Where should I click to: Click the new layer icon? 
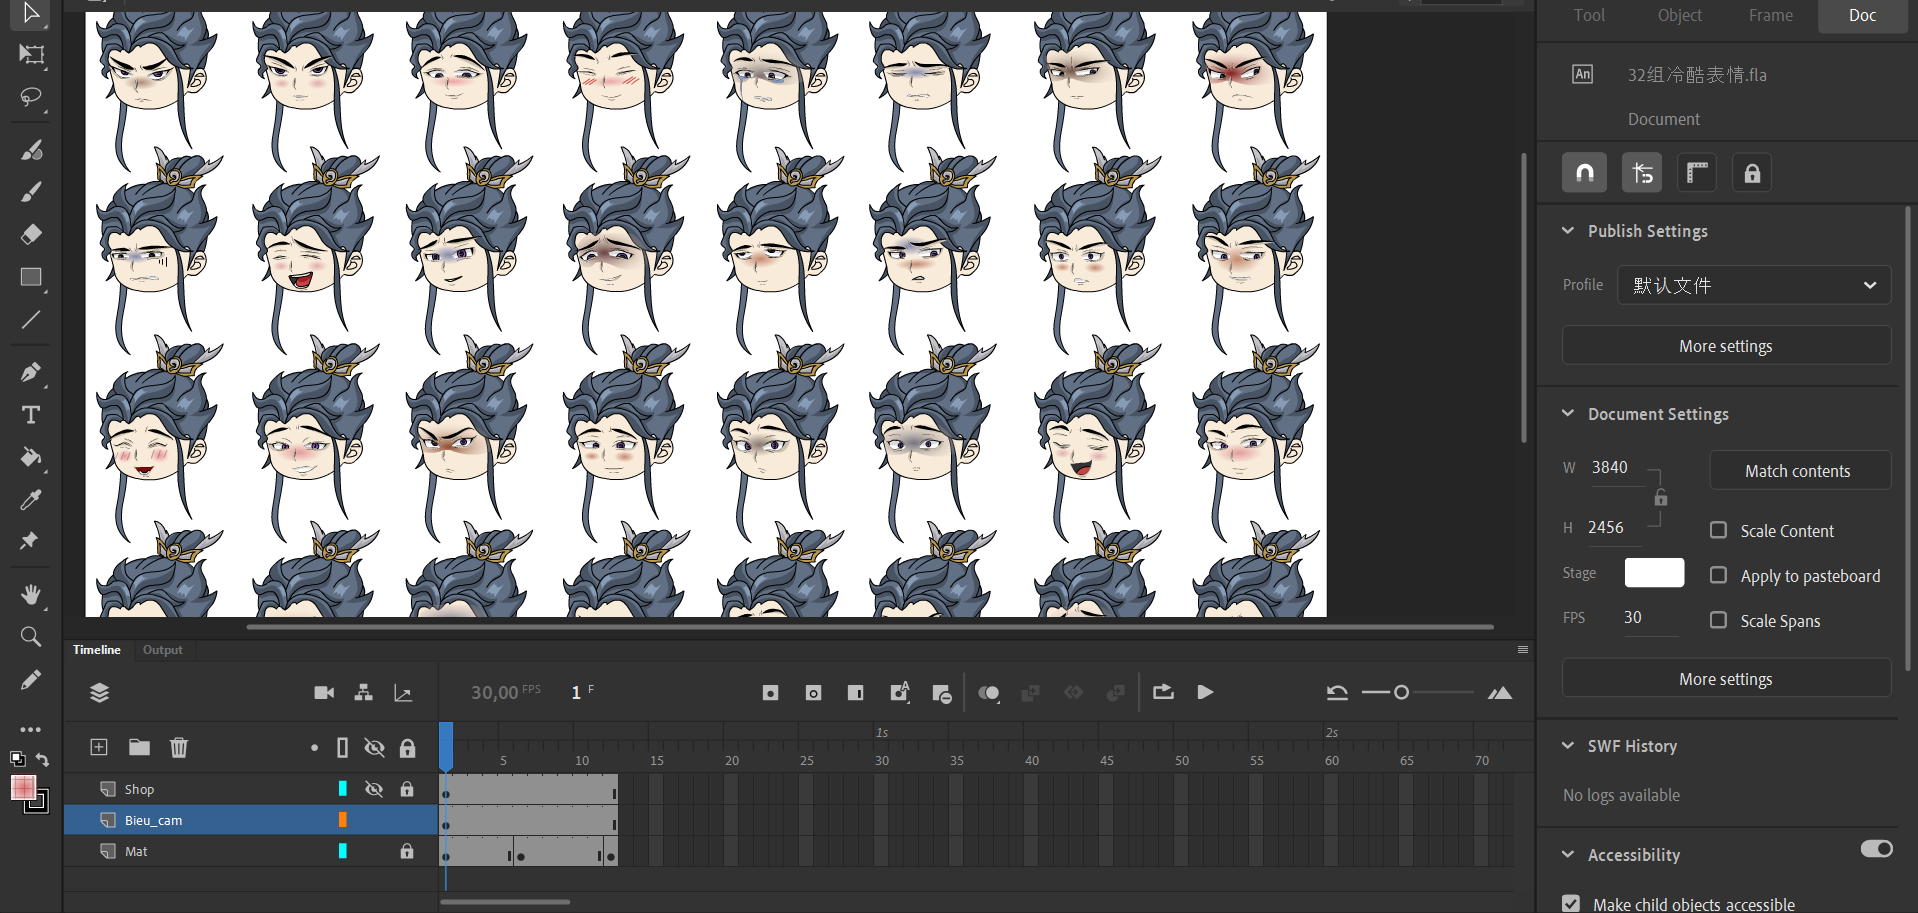pyautogui.click(x=99, y=747)
